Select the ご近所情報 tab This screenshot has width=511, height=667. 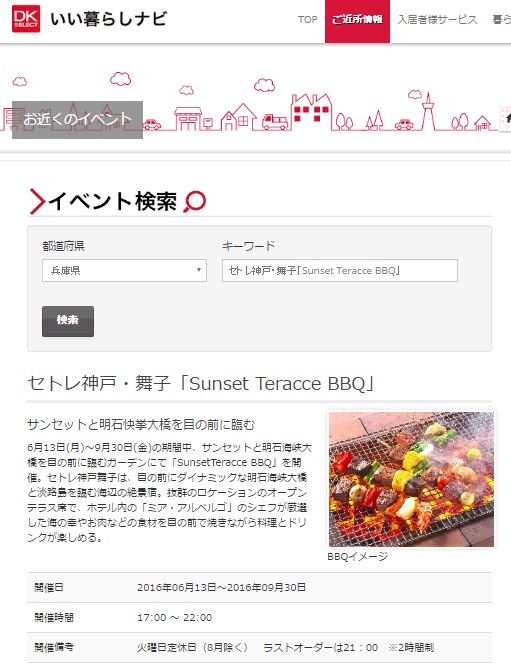357,21
